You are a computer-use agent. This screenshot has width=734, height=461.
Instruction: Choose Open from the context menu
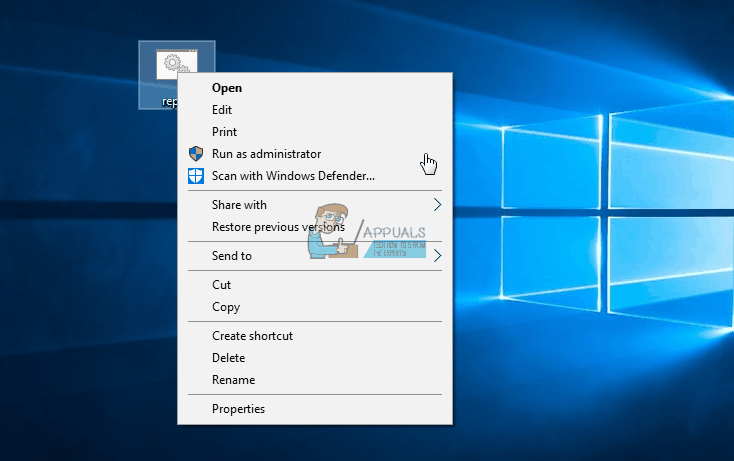(x=227, y=88)
